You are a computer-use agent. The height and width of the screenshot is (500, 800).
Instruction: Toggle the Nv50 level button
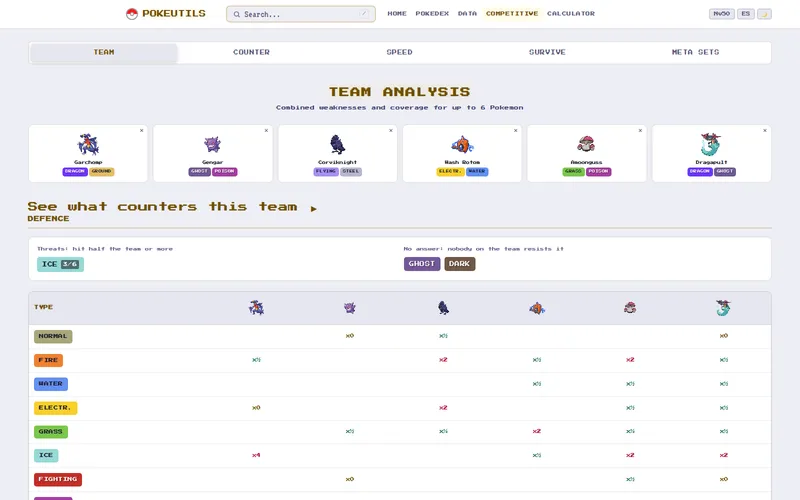(x=721, y=14)
